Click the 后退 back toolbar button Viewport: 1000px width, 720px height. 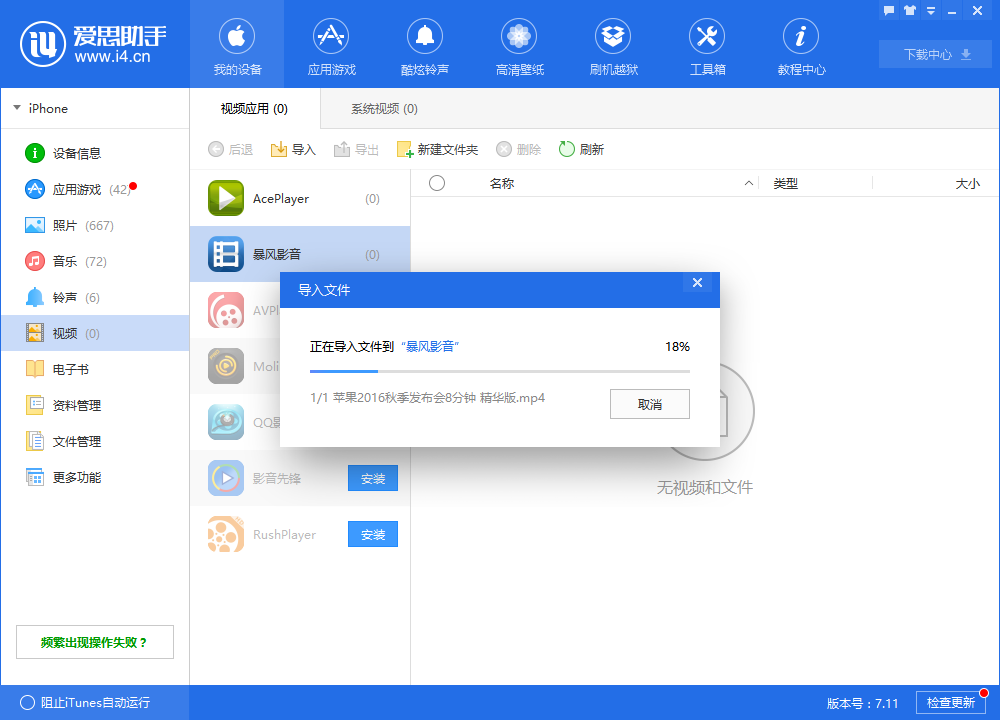pyautogui.click(x=230, y=149)
